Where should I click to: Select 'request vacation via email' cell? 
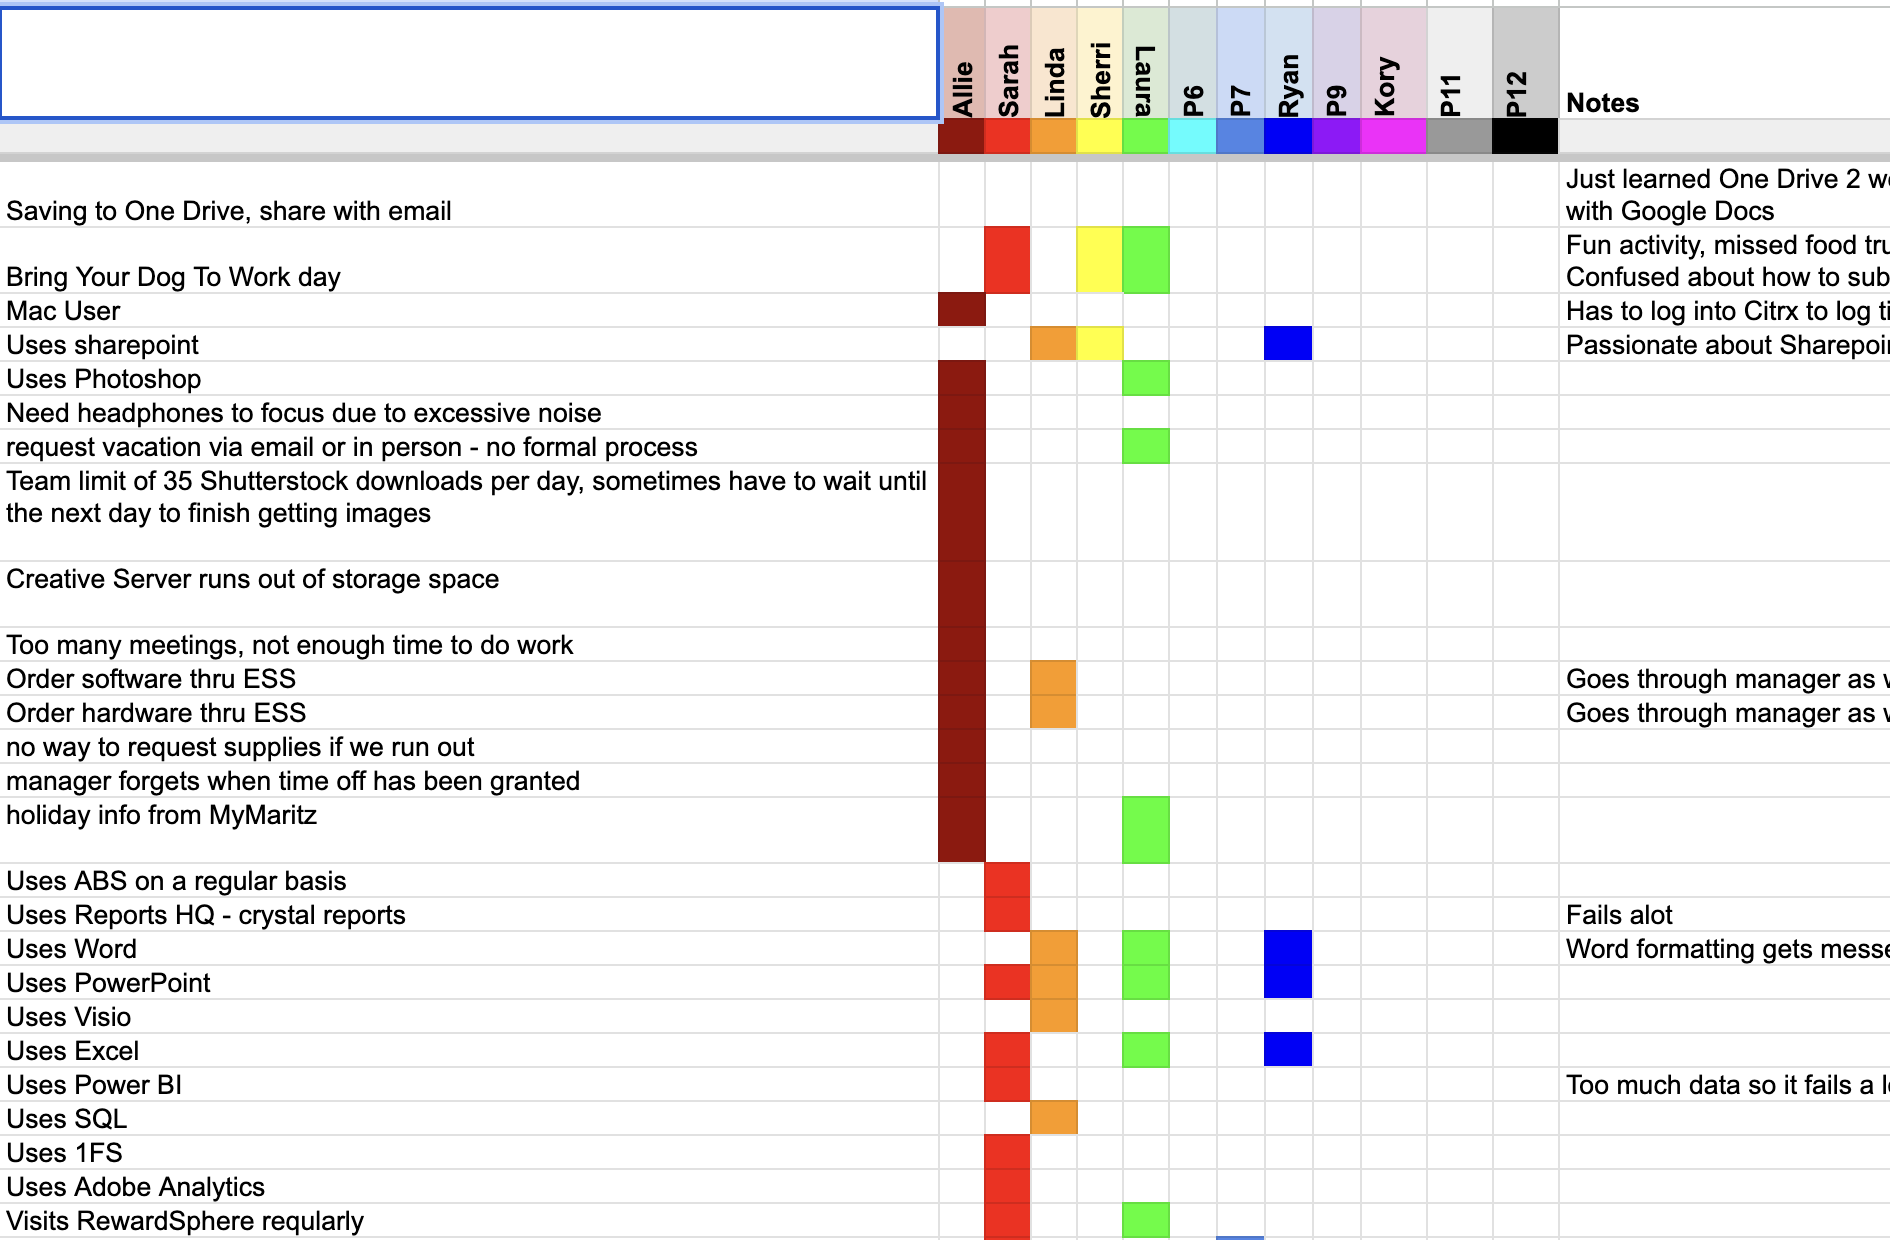click(x=469, y=447)
